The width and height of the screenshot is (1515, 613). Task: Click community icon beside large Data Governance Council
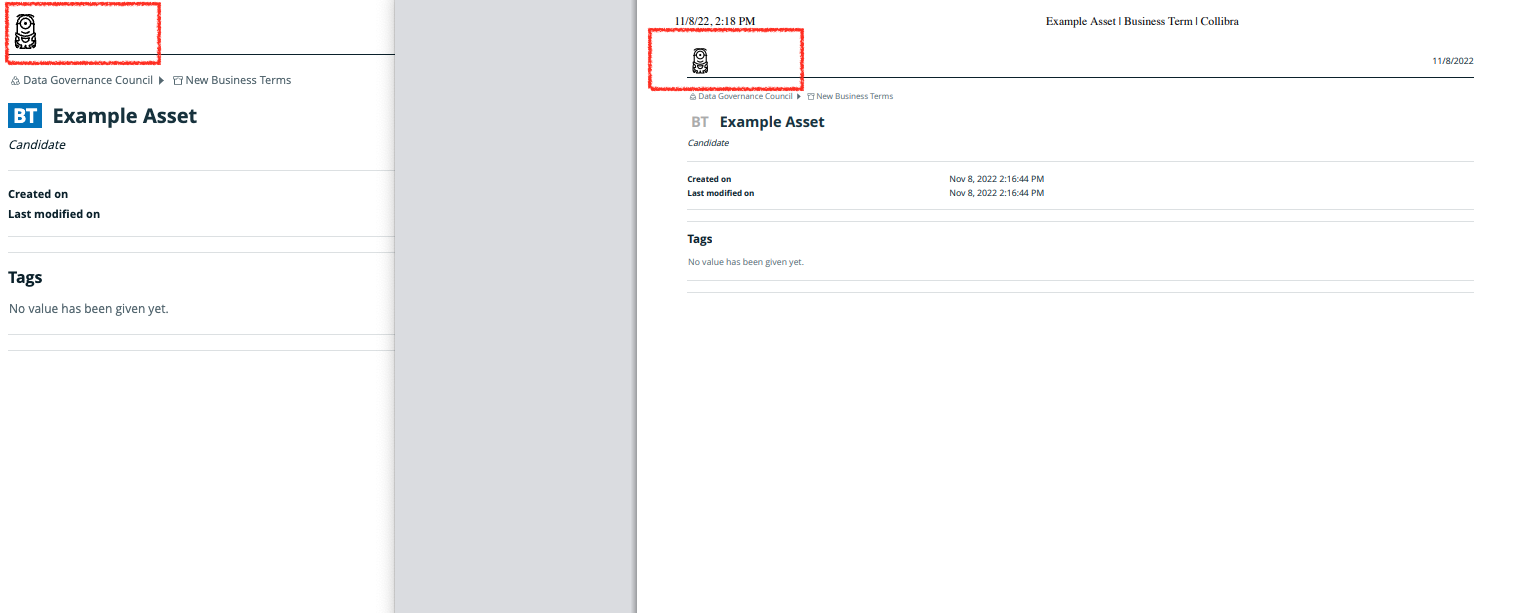15,80
